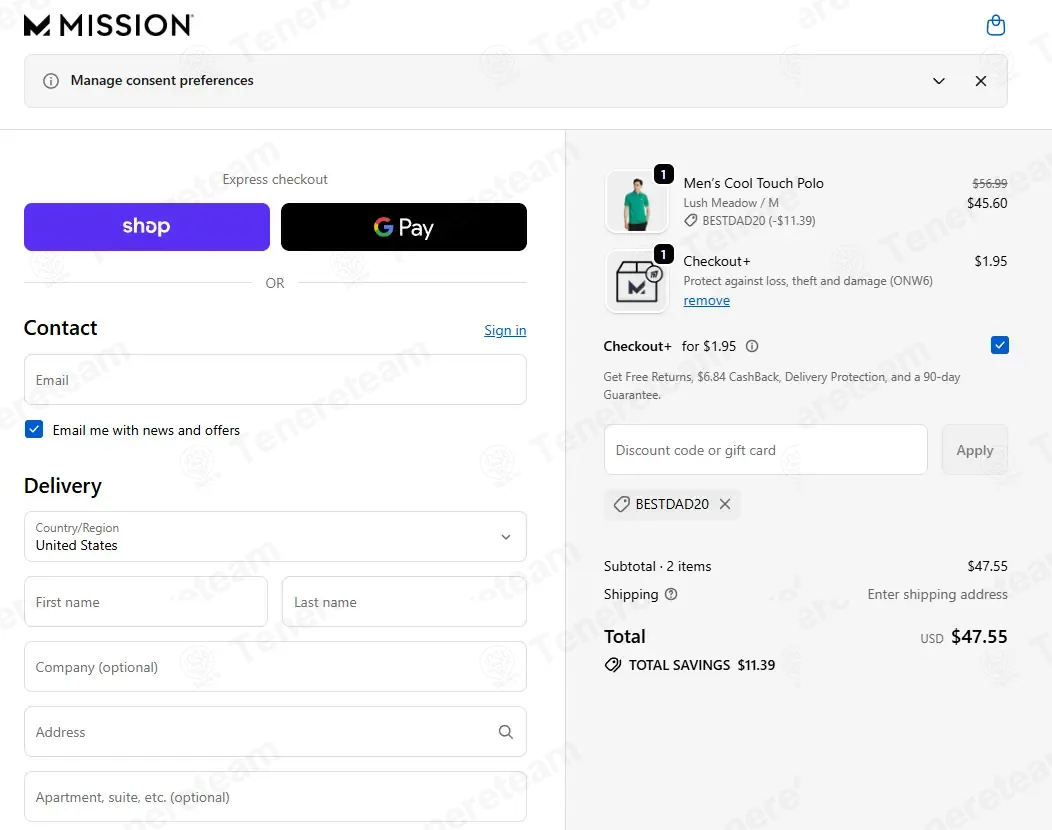Click the Subtotal · 2 items label
The height and width of the screenshot is (830, 1052).
tap(658, 566)
